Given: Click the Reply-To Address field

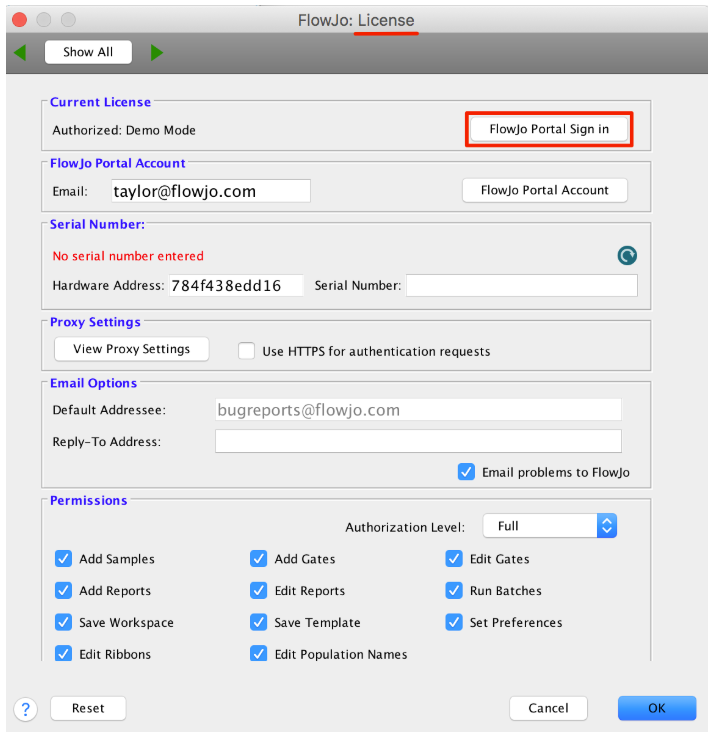Looking at the screenshot, I should 418,442.
